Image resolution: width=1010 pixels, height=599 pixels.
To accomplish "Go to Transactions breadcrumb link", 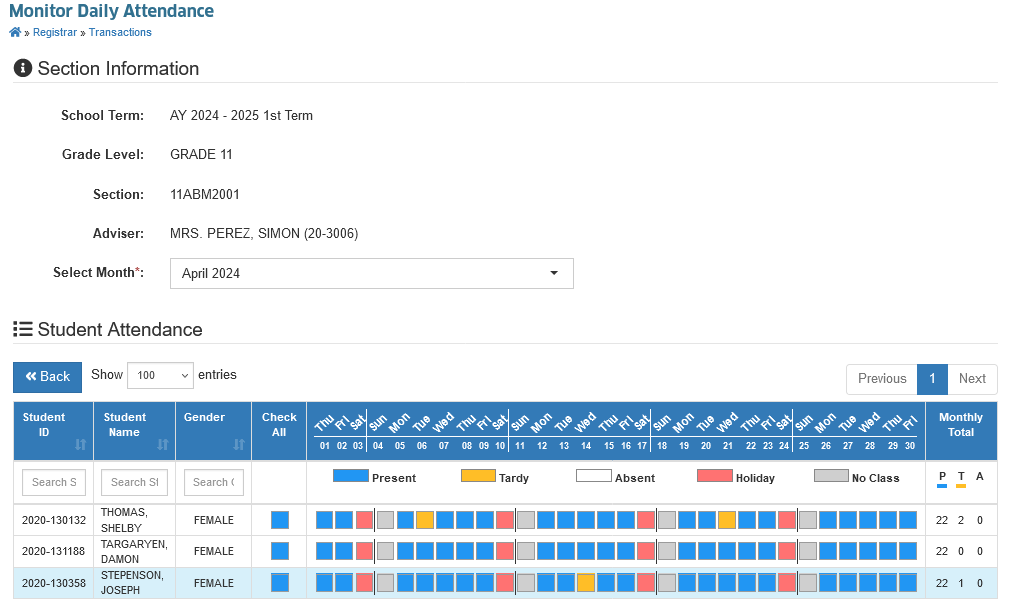I will tap(120, 32).
